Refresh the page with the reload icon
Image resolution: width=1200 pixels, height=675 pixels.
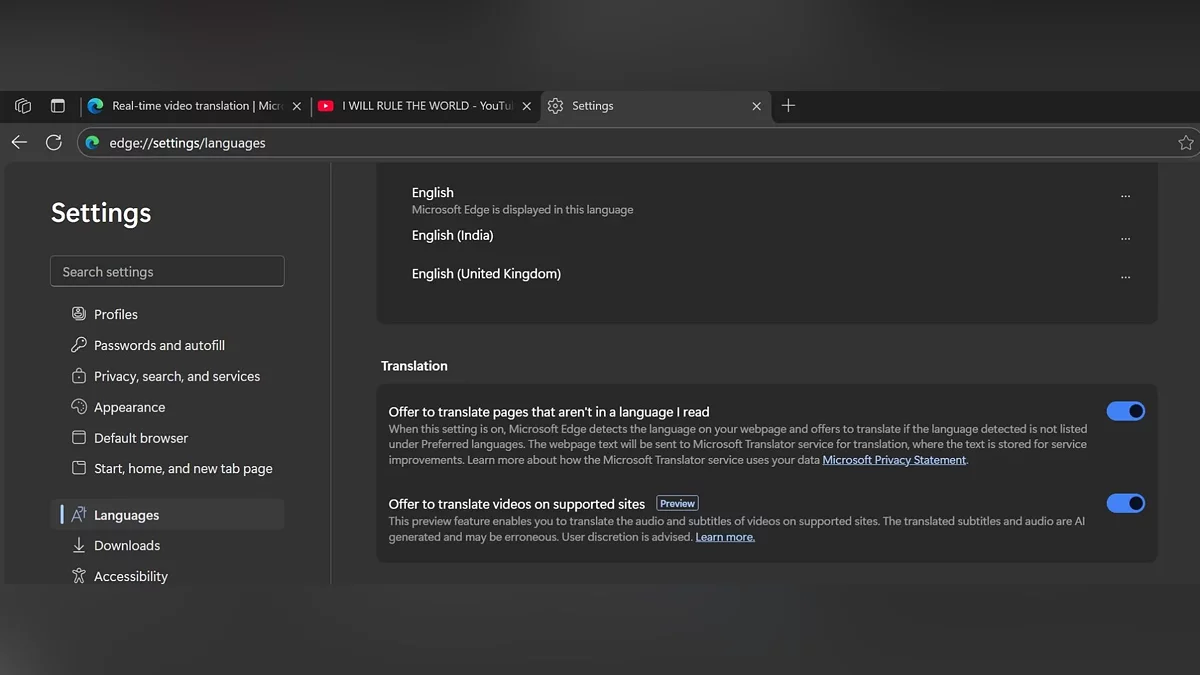[54, 143]
